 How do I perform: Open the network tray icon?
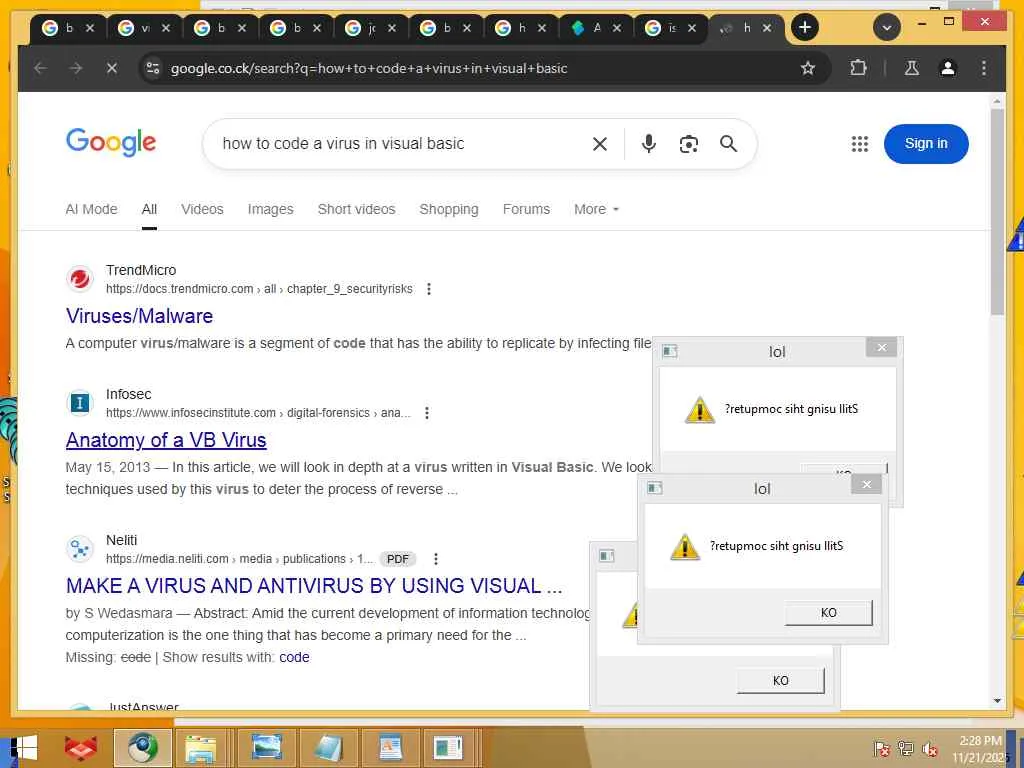click(x=905, y=749)
